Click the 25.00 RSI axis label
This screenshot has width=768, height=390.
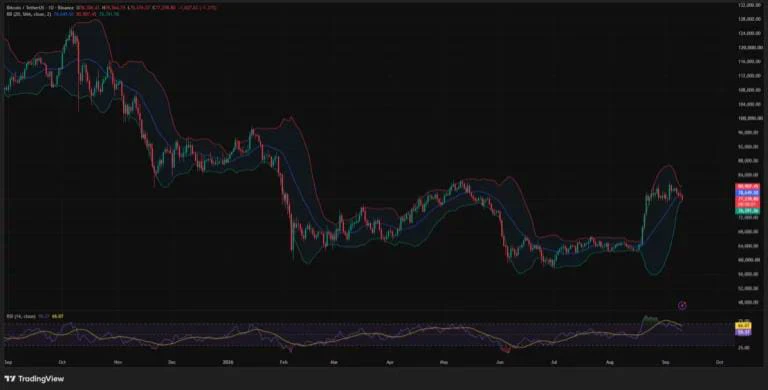click(x=744, y=347)
